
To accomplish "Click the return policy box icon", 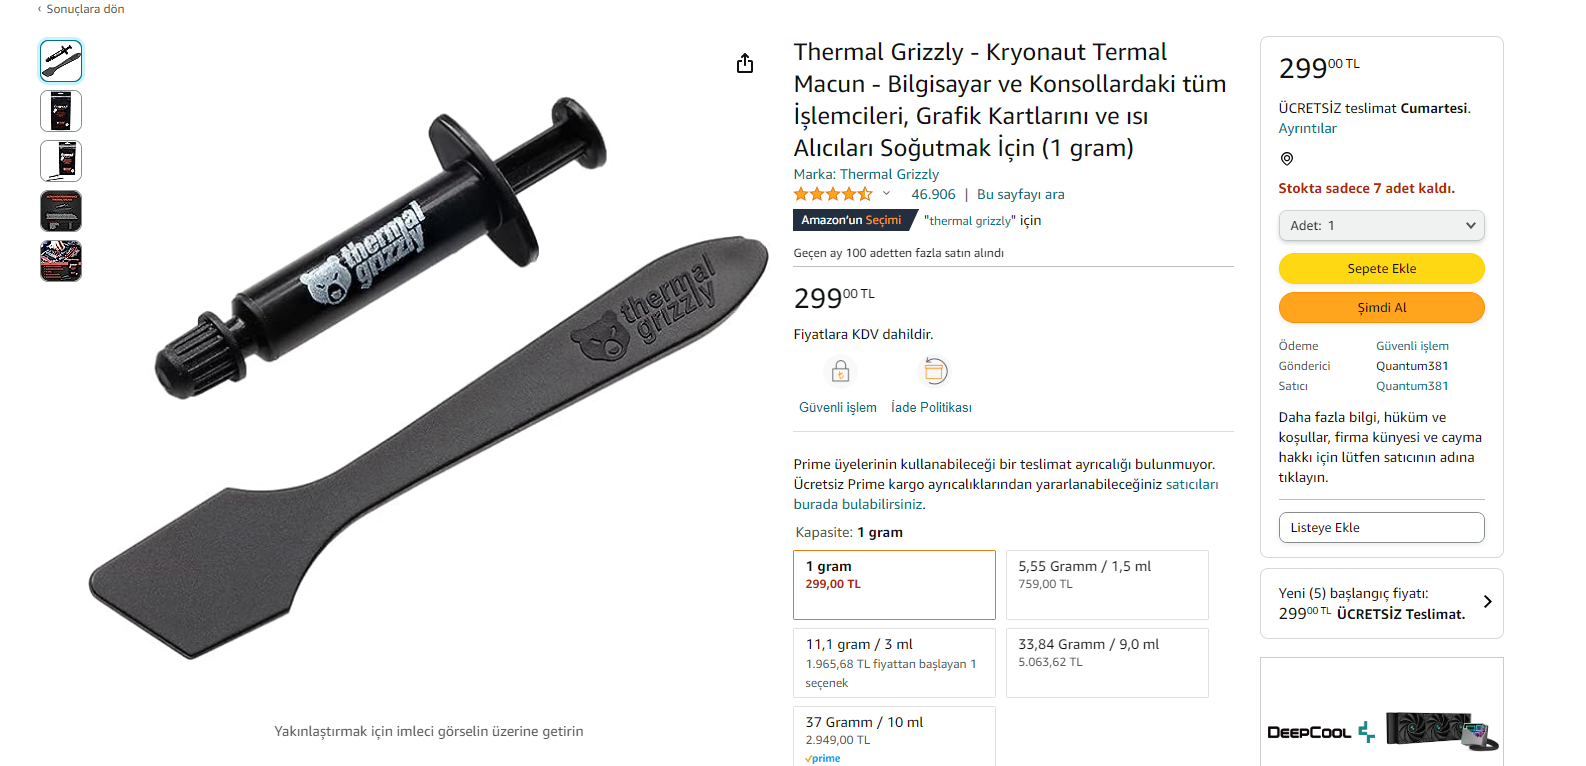I will tap(933, 372).
